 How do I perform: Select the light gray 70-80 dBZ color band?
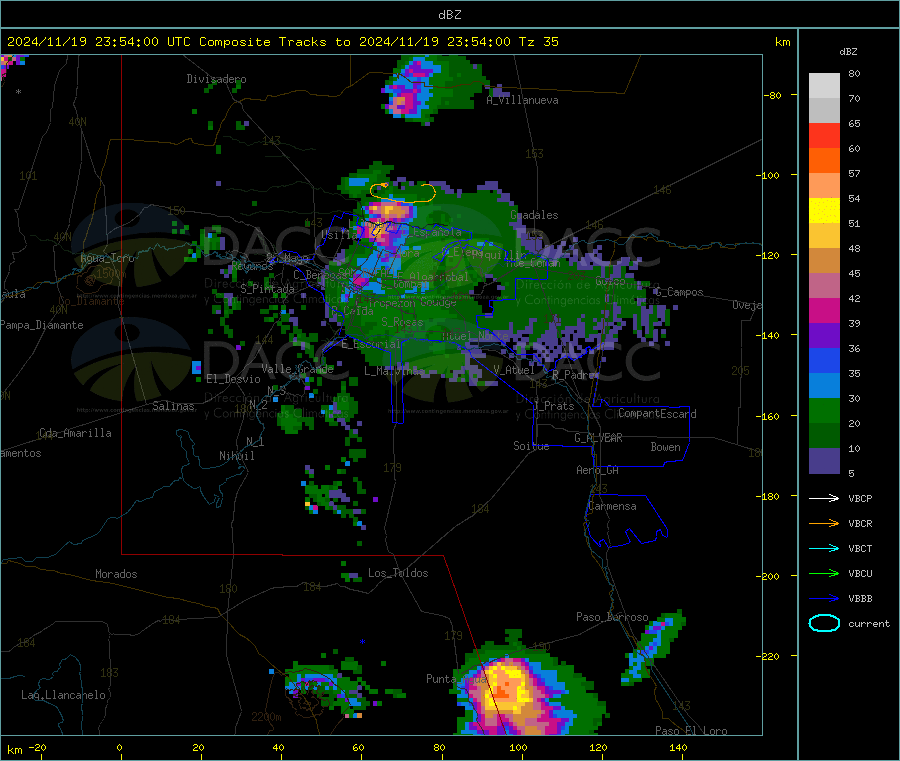[824, 86]
